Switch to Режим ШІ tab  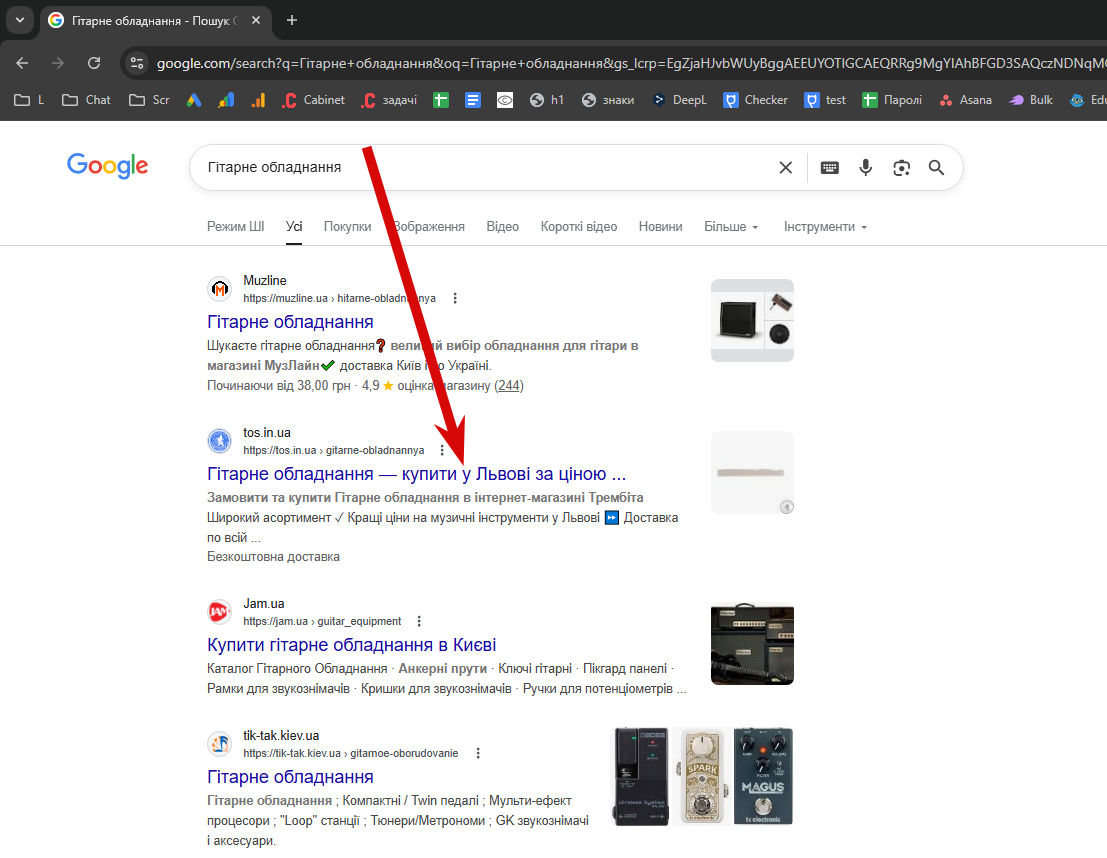tap(235, 227)
